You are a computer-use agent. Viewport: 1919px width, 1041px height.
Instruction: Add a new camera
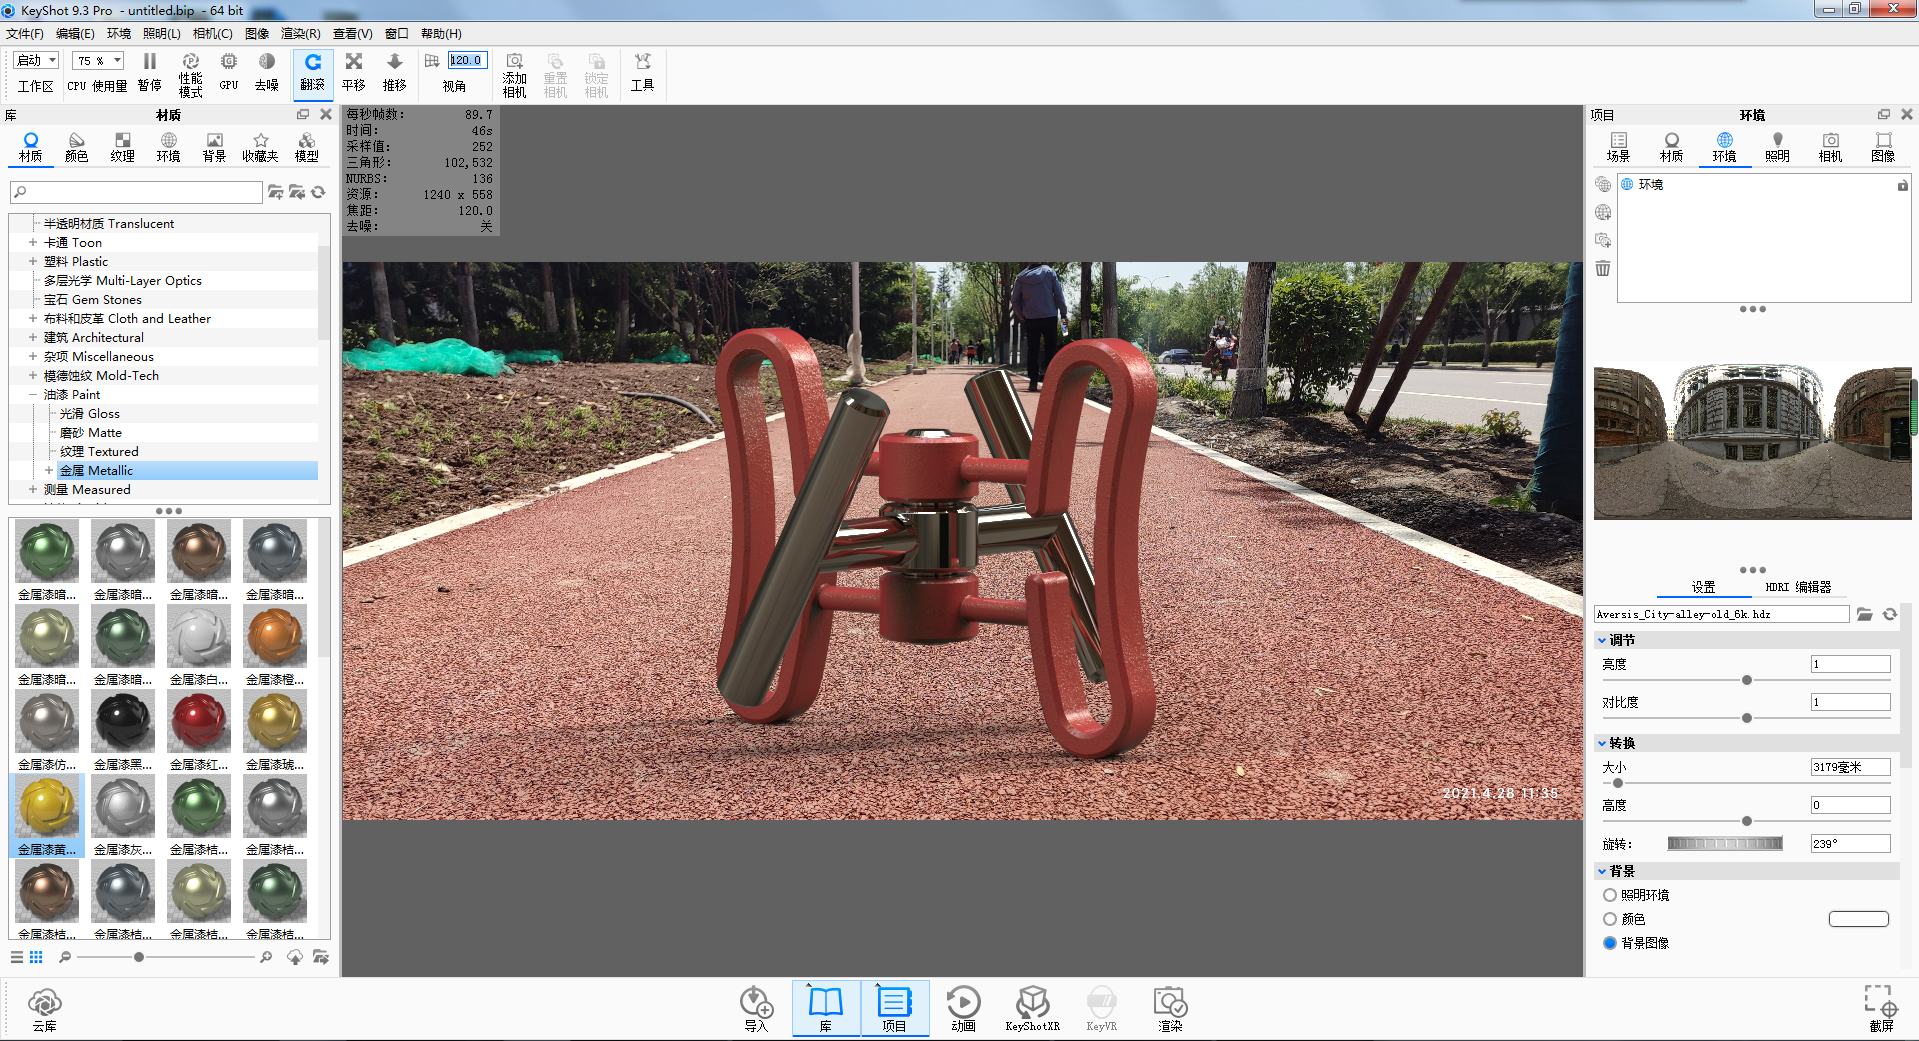tap(514, 75)
